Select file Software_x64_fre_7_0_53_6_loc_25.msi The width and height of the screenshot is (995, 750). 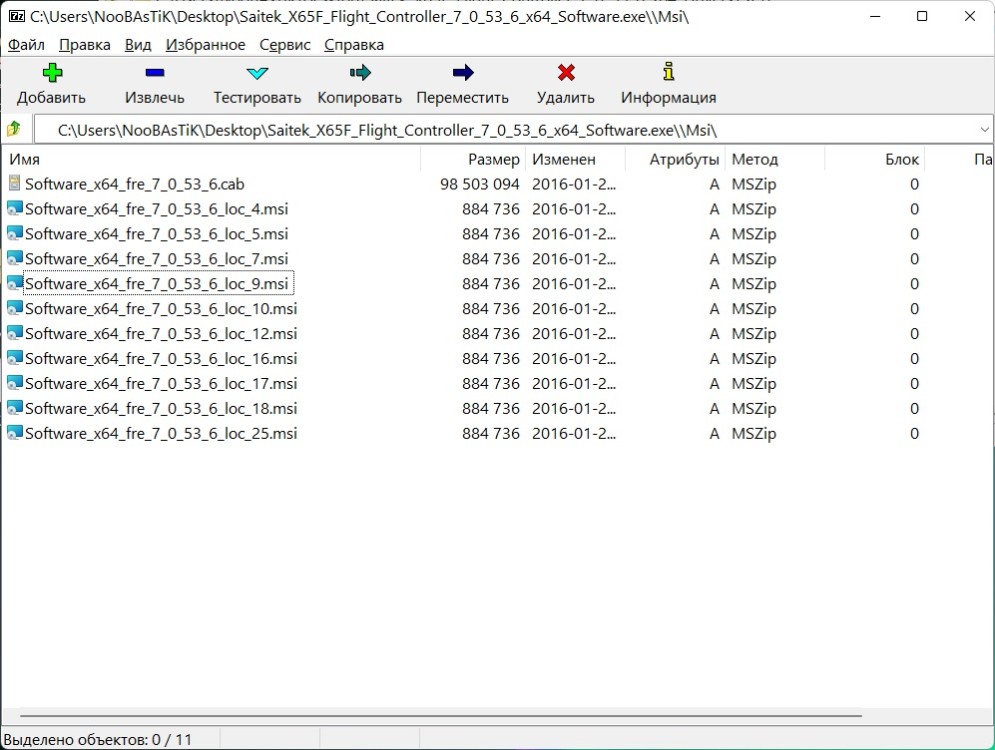point(161,433)
